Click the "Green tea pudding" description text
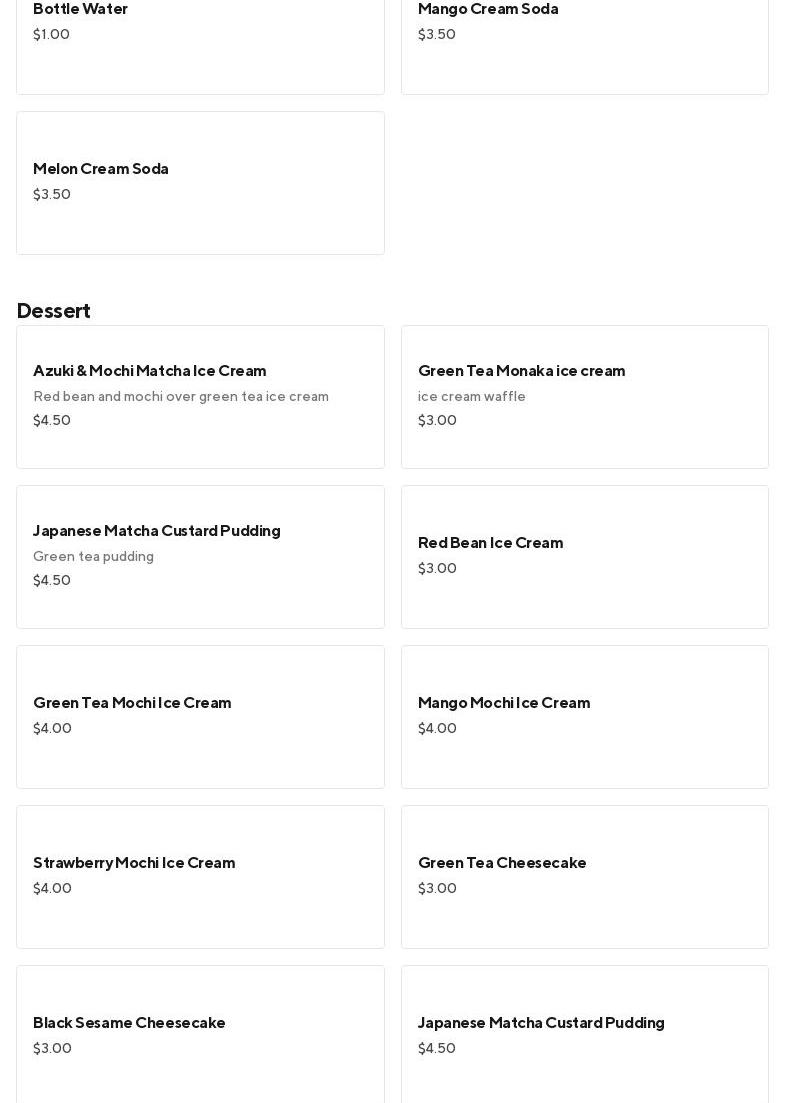Viewport: 785px width, 1103px height. [93, 557]
